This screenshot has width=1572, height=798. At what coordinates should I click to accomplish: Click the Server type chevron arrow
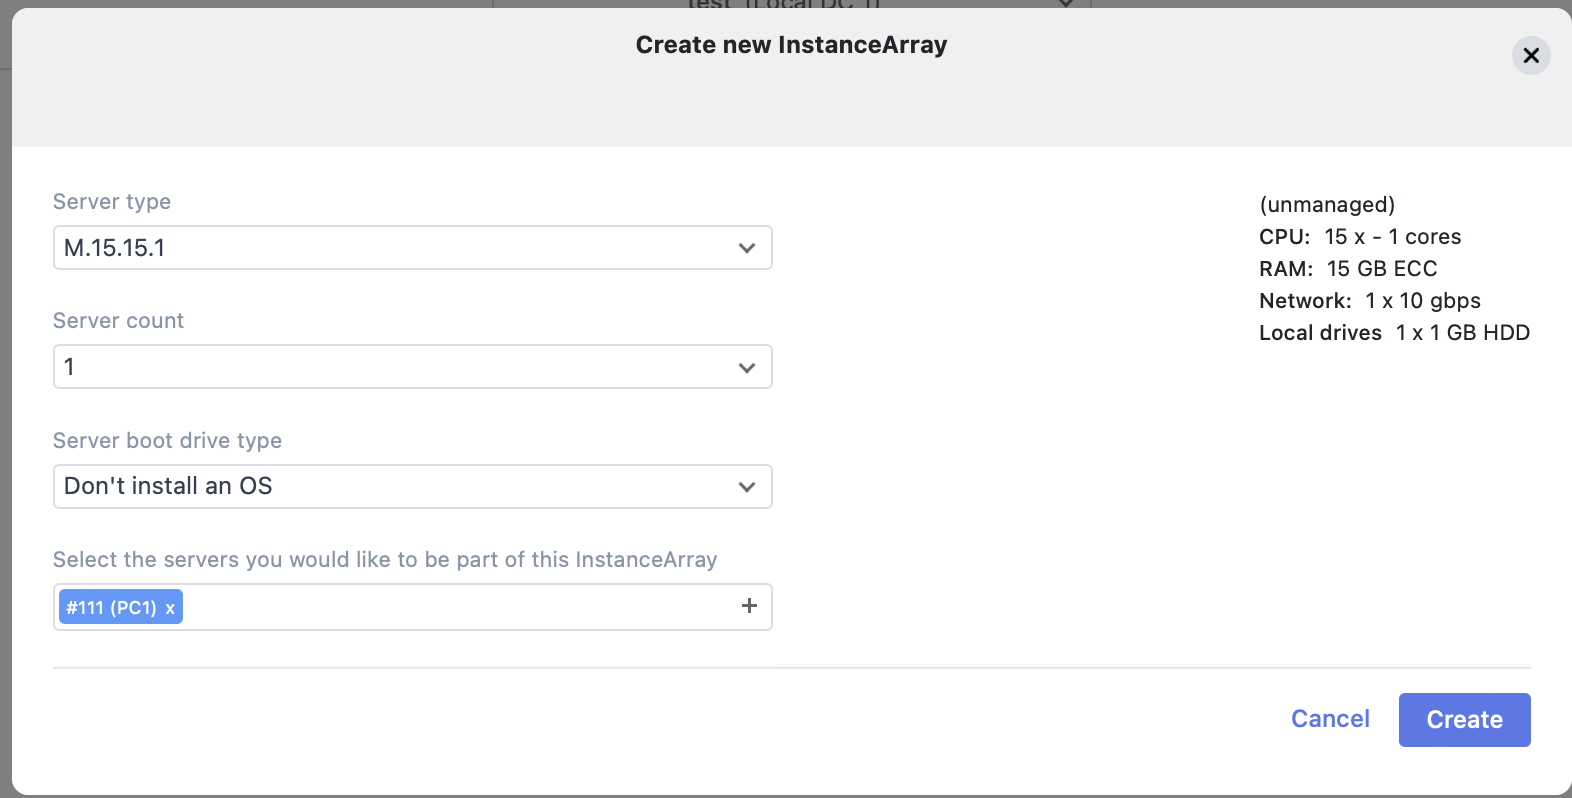(x=746, y=248)
